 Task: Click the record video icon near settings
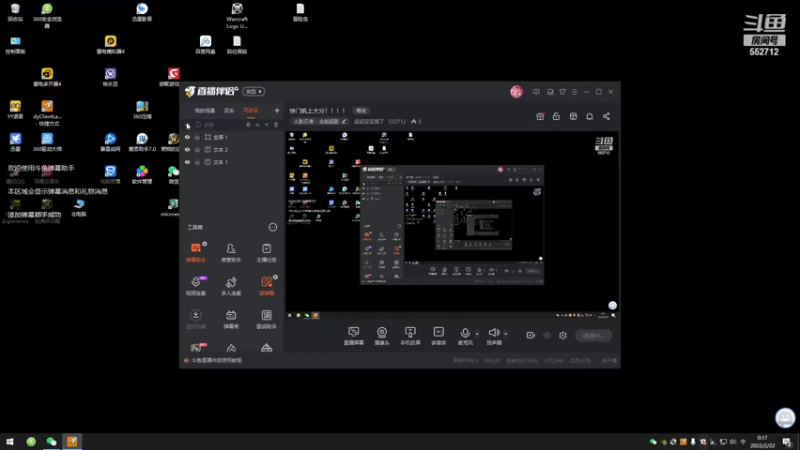[531, 335]
